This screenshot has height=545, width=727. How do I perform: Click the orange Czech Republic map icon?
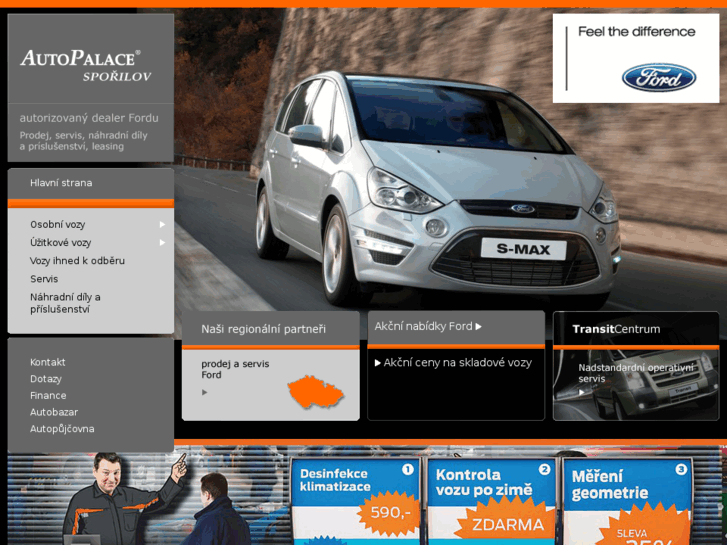pyautogui.click(x=315, y=392)
